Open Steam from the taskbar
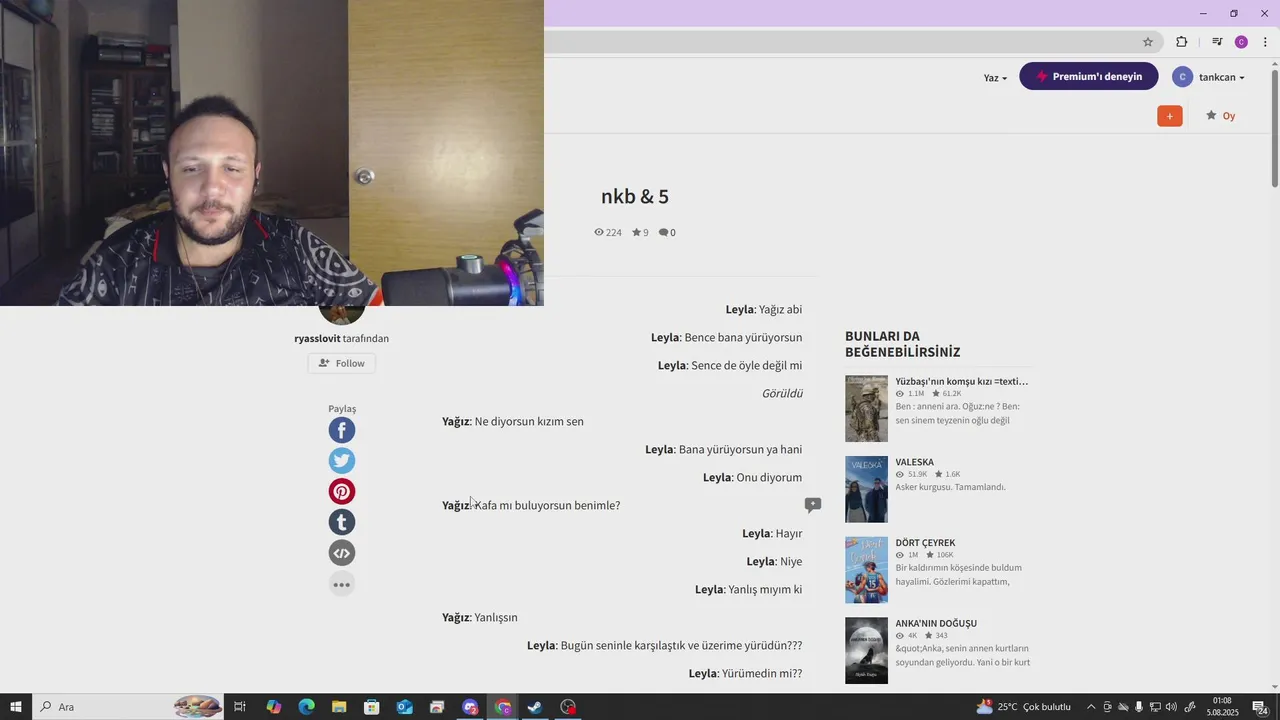The width and height of the screenshot is (1280, 720). coord(535,707)
